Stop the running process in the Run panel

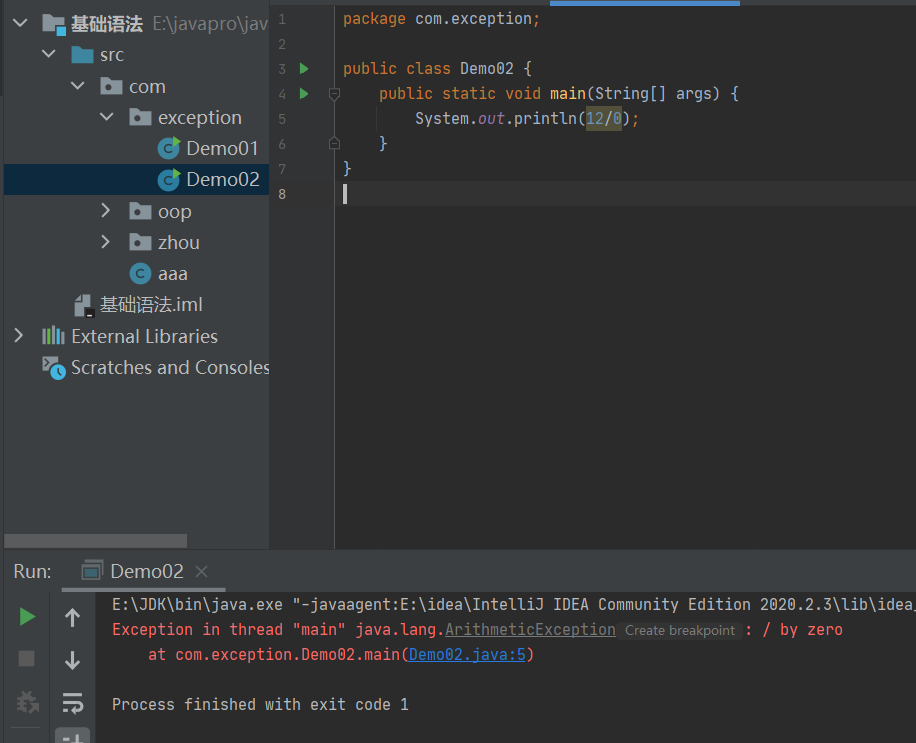pyautogui.click(x=27, y=658)
